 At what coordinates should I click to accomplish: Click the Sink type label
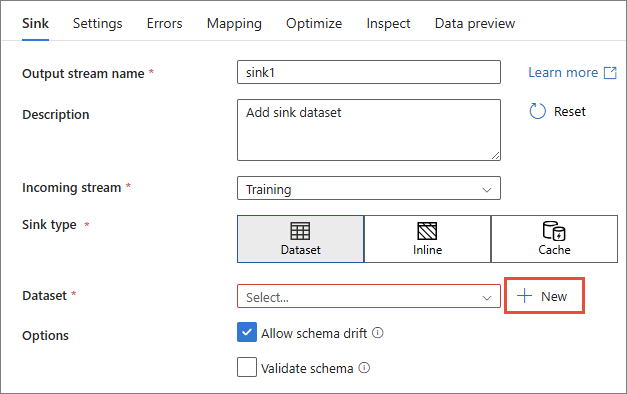click(x=49, y=225)
